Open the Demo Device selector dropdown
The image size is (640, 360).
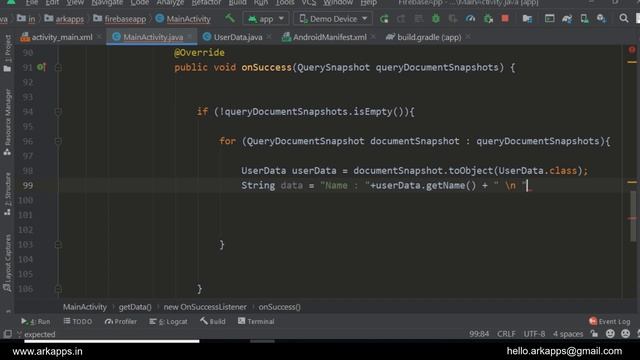(x=333, y=19)
